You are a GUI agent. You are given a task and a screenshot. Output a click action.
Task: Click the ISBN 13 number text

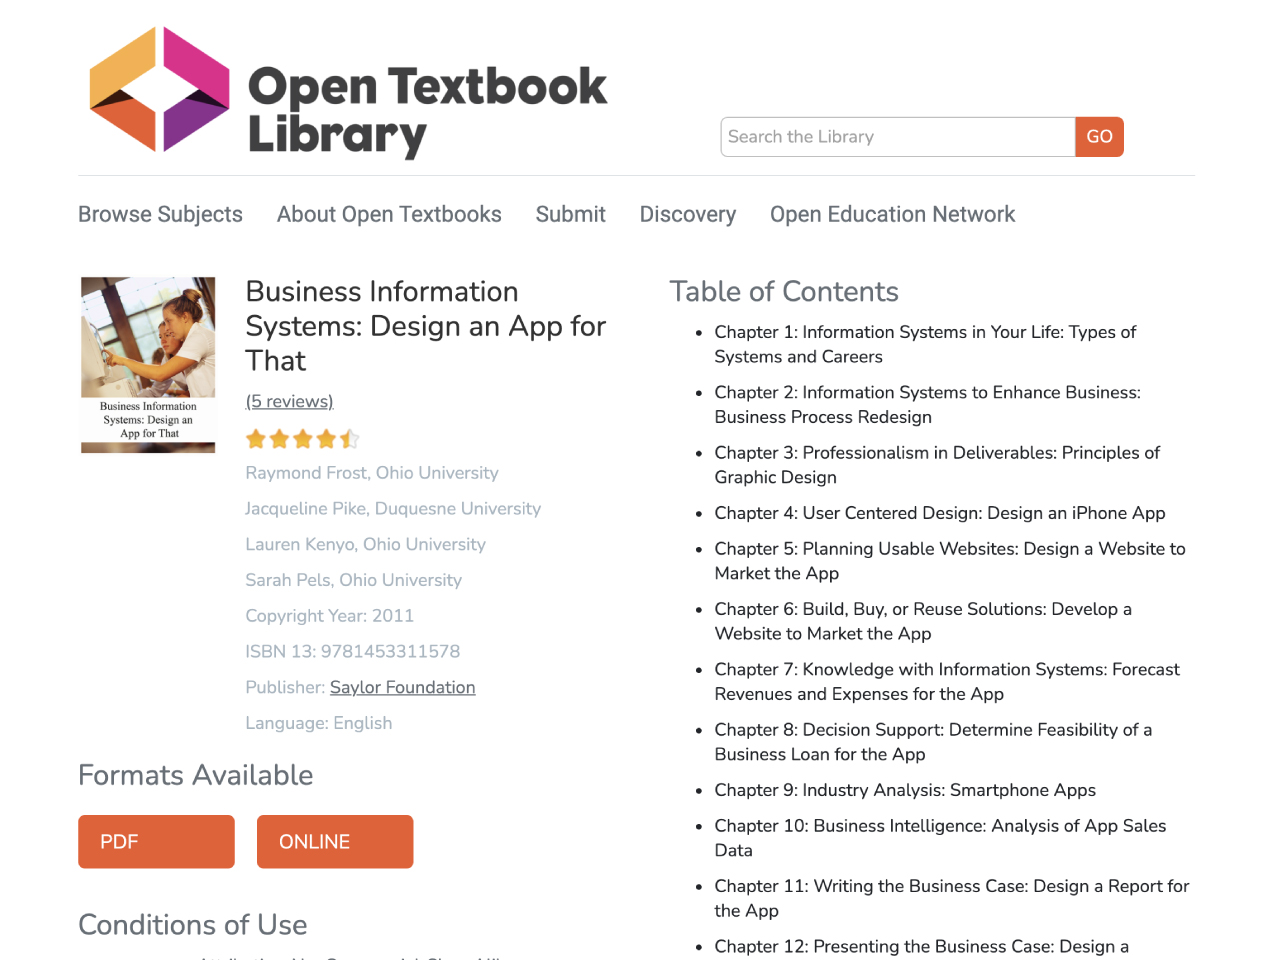coord(352,651)
